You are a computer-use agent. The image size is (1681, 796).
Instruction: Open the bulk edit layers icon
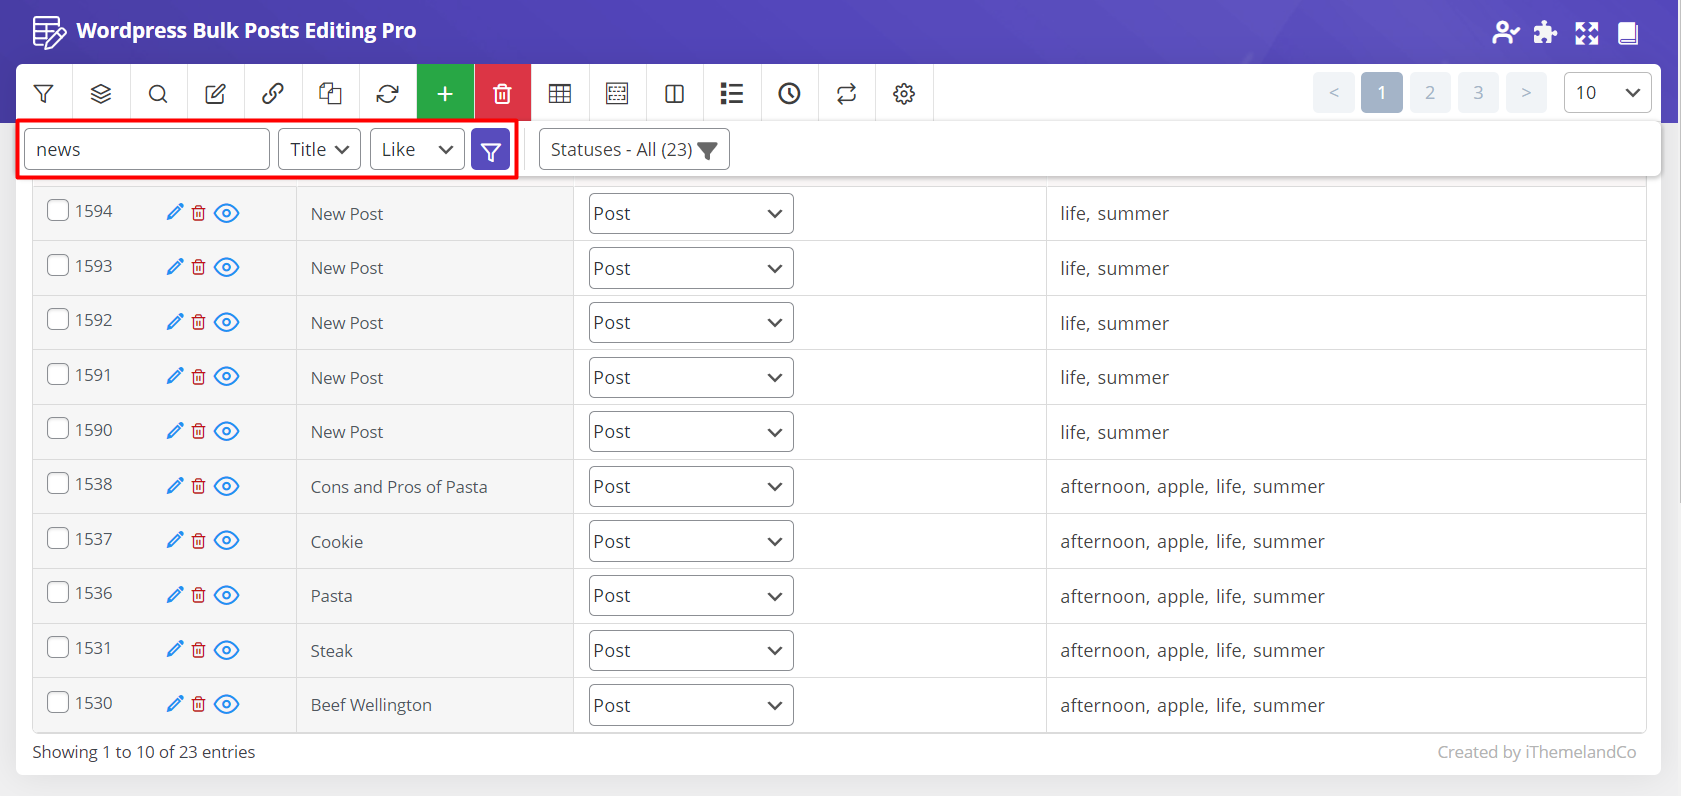100,93
